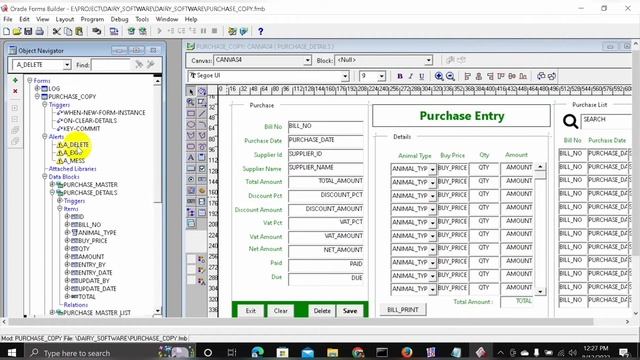
Task: Click the Clear button on the canvas
Action: (x=281, y=311)
